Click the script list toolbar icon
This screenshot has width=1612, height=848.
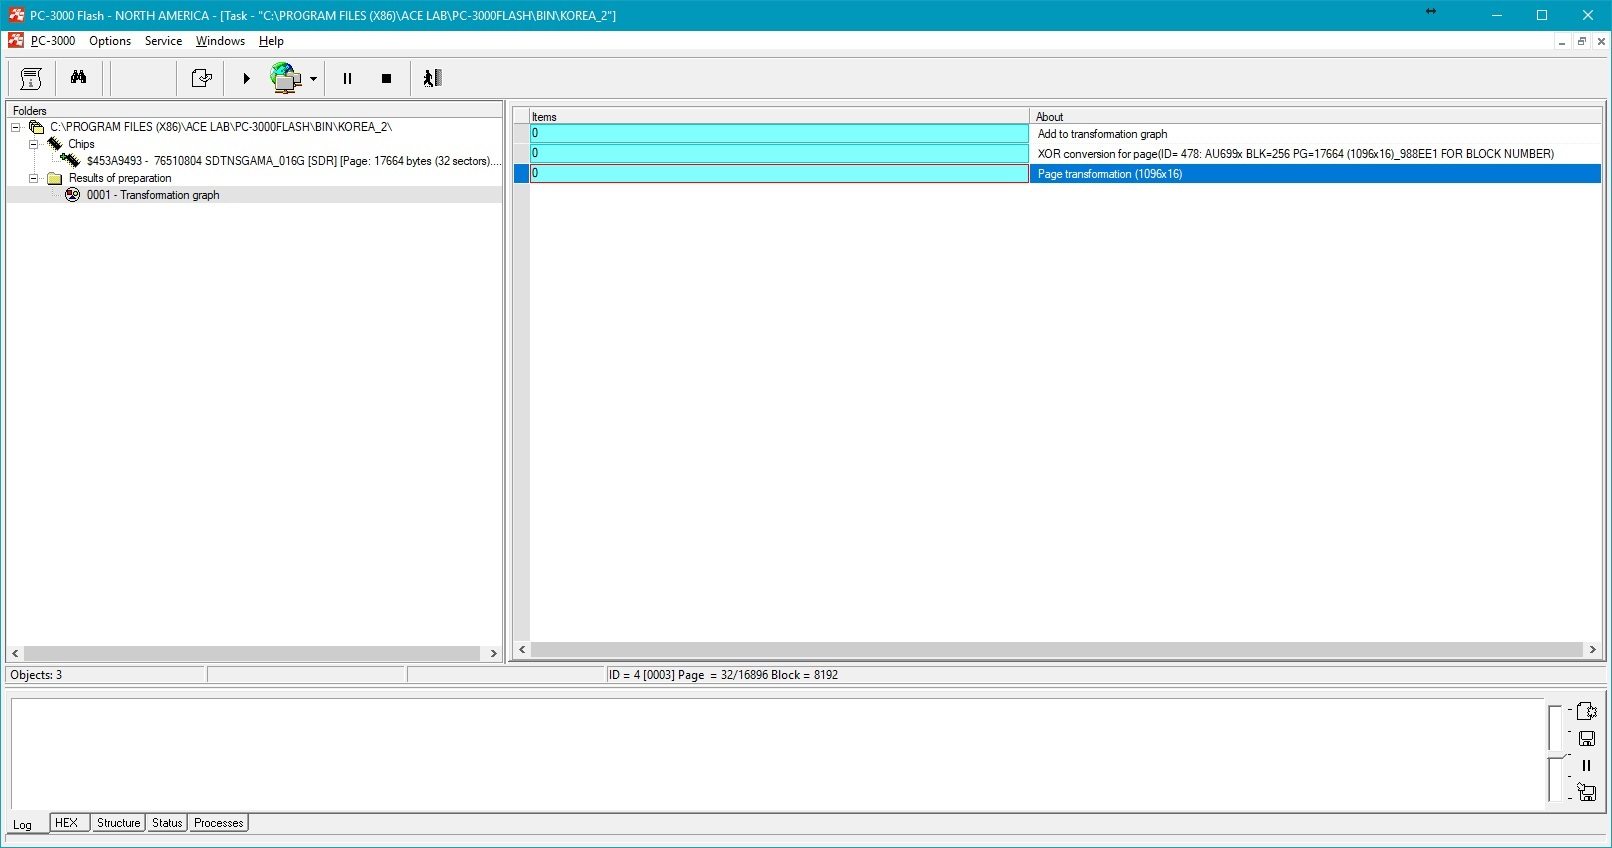pos(31,78)
